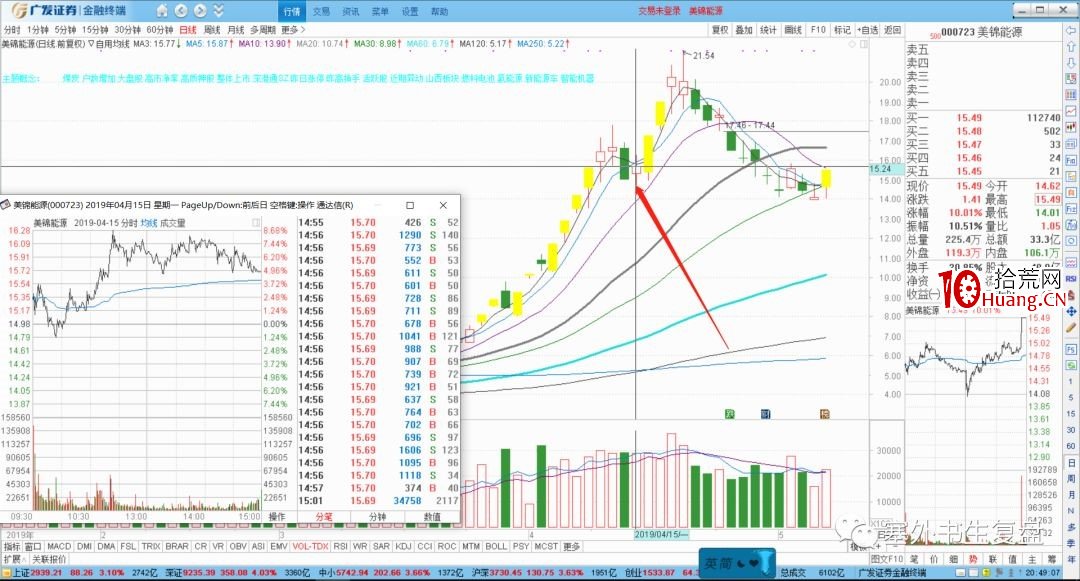Viewport: 1080px width, 581px height.
Task: Expand the 扩展 panel
Action: [x=12, y=559]
